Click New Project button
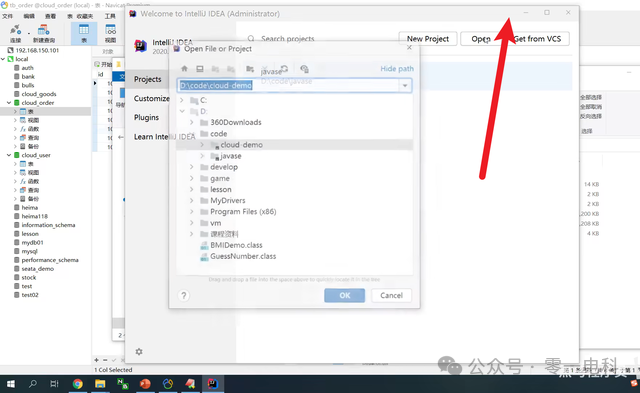 coord(428,39)
